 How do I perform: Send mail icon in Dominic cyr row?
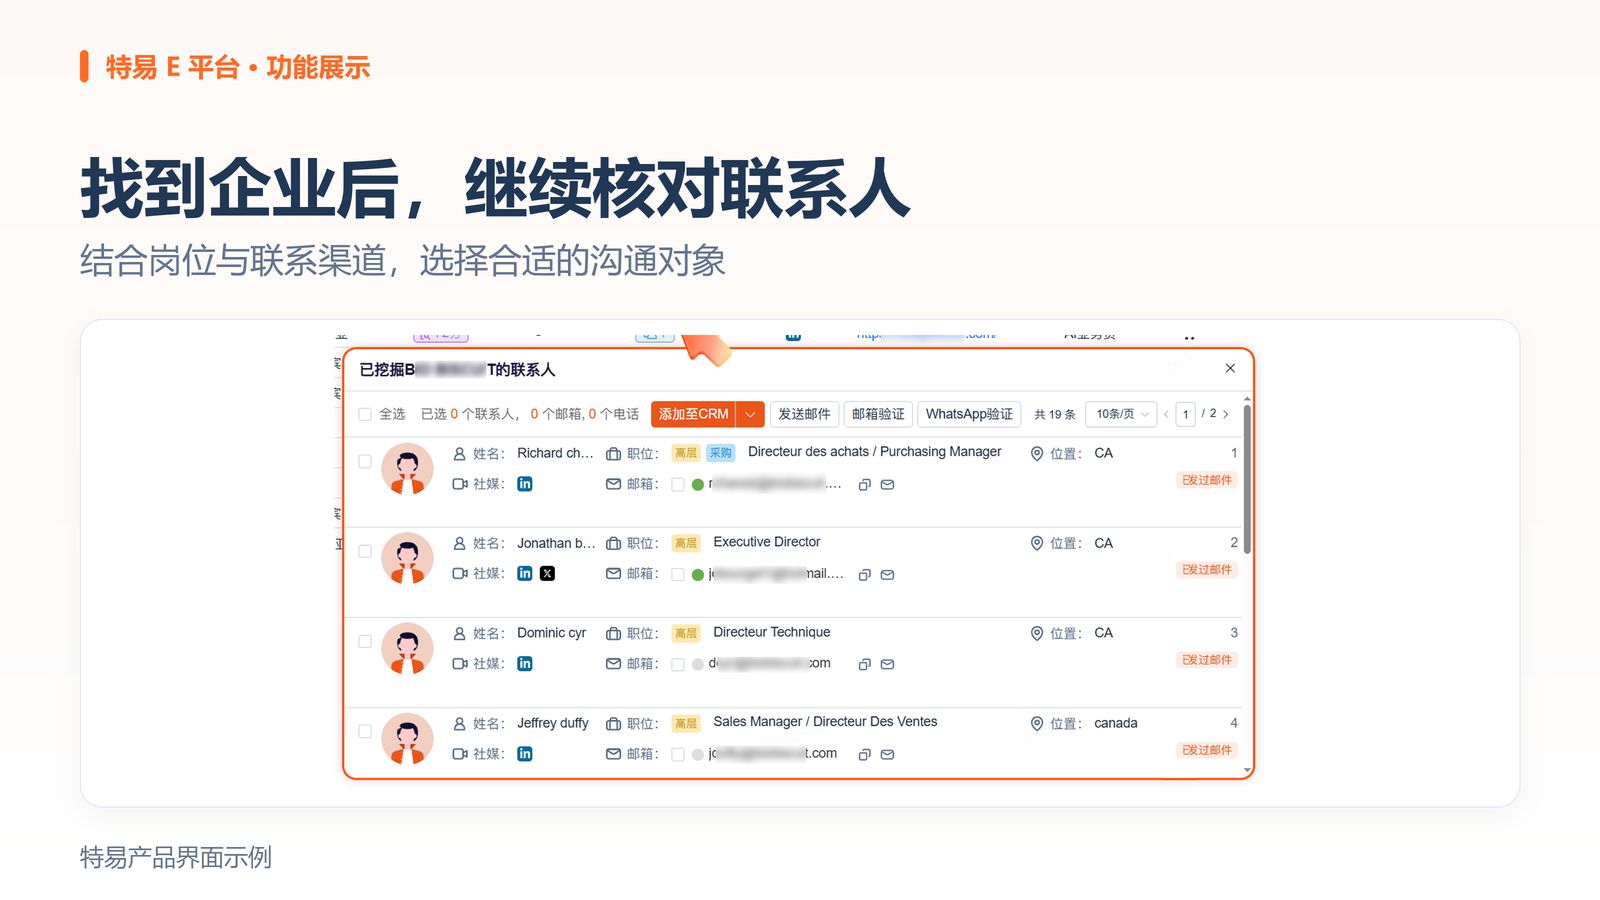tap(887, 664)
